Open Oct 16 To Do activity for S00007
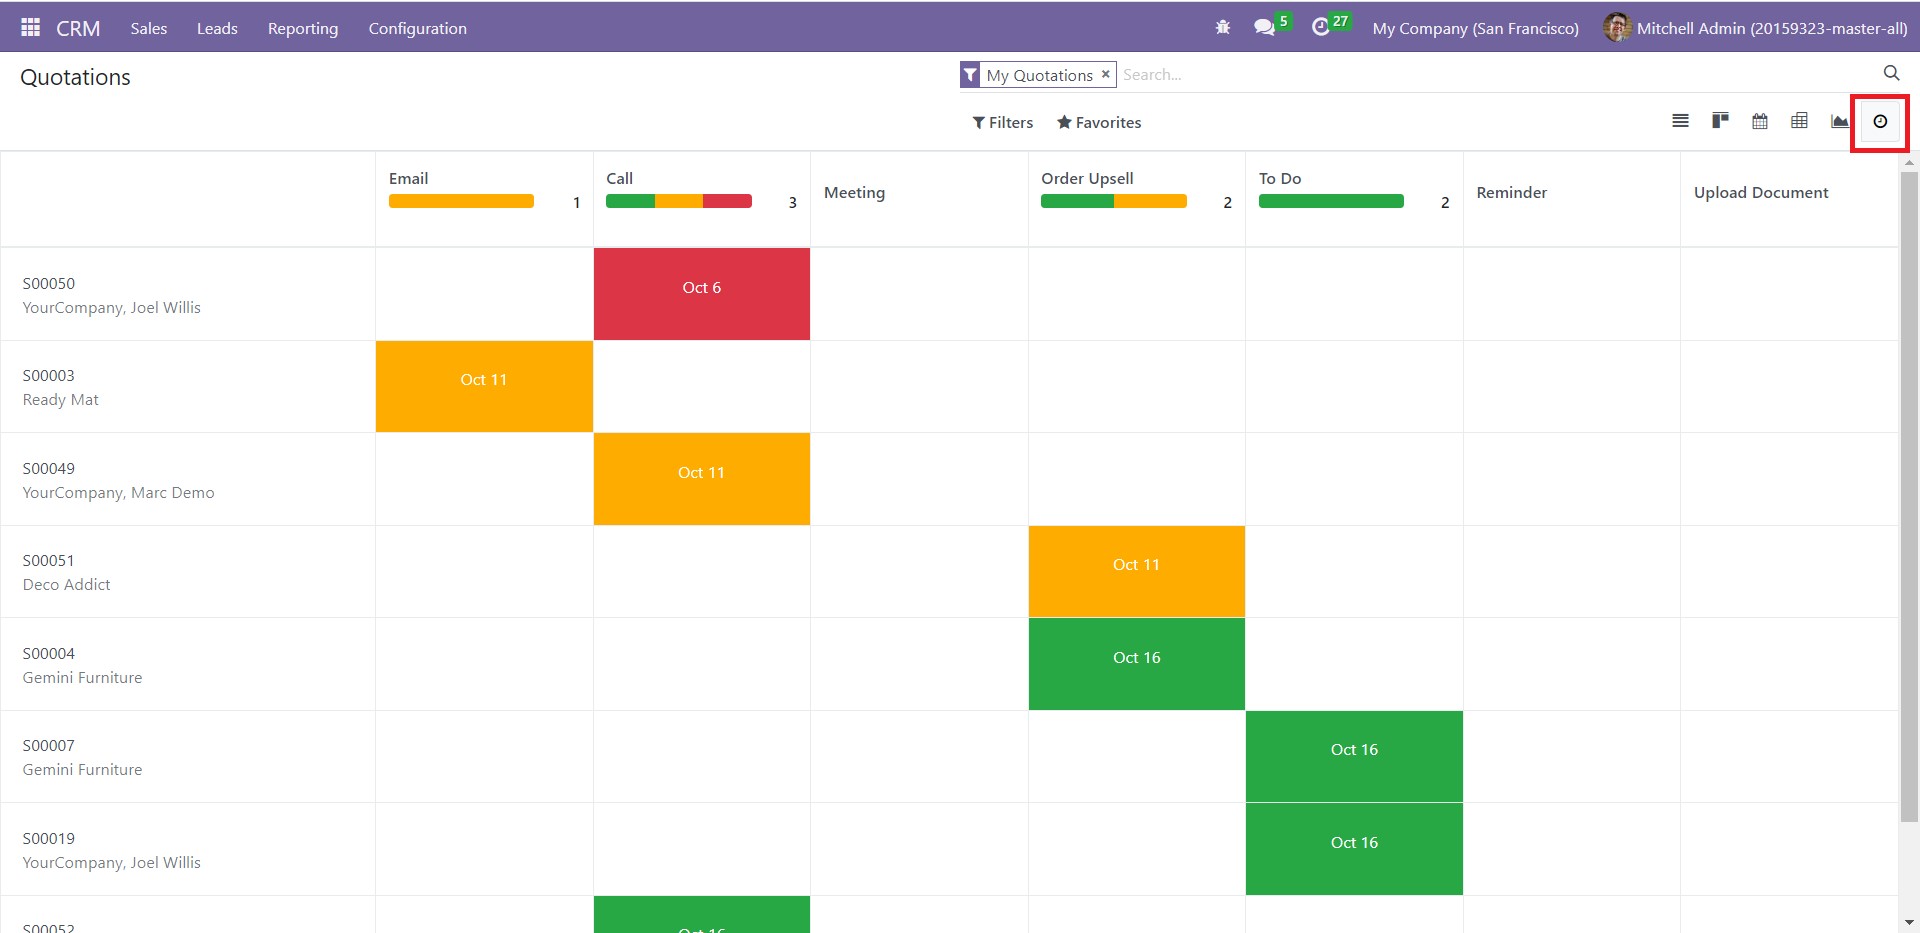 (x=1354, y=756)
